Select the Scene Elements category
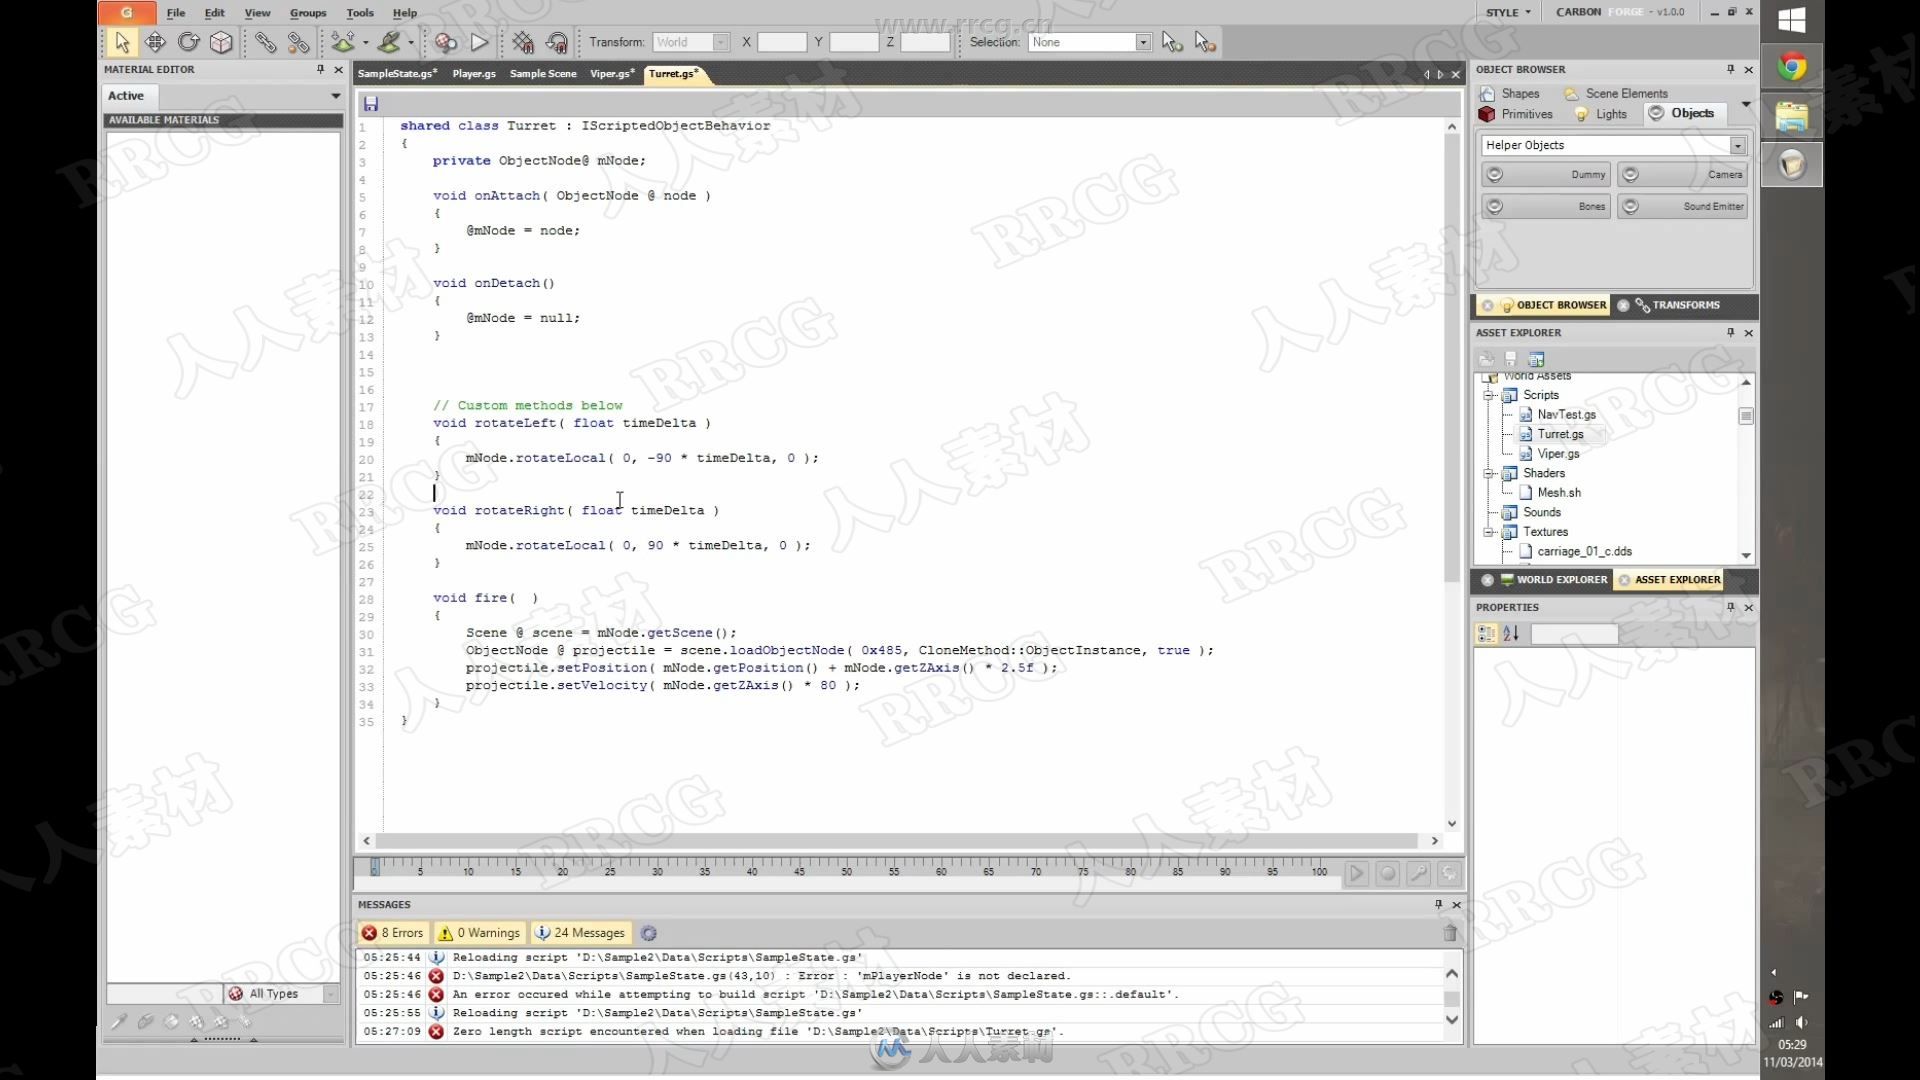This screenshot has width=1920, height=1080. [x=1616, y=93]
